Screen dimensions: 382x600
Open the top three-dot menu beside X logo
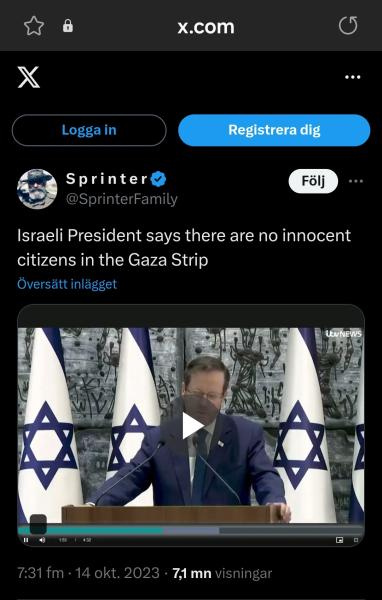pos(353,77)
